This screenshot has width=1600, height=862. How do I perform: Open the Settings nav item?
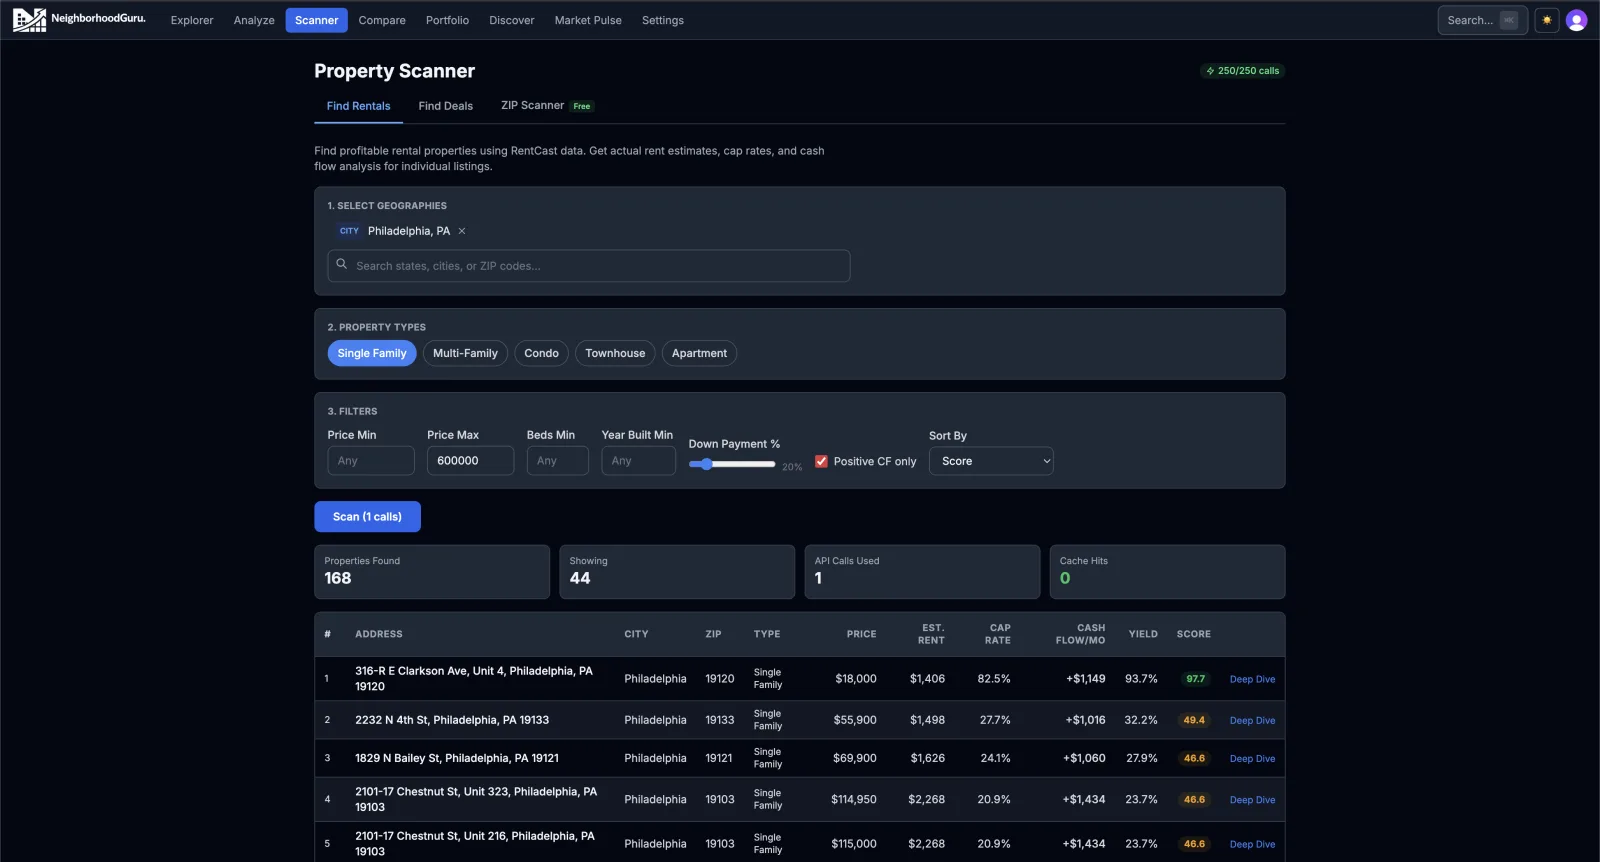click(x=663, y=20)
